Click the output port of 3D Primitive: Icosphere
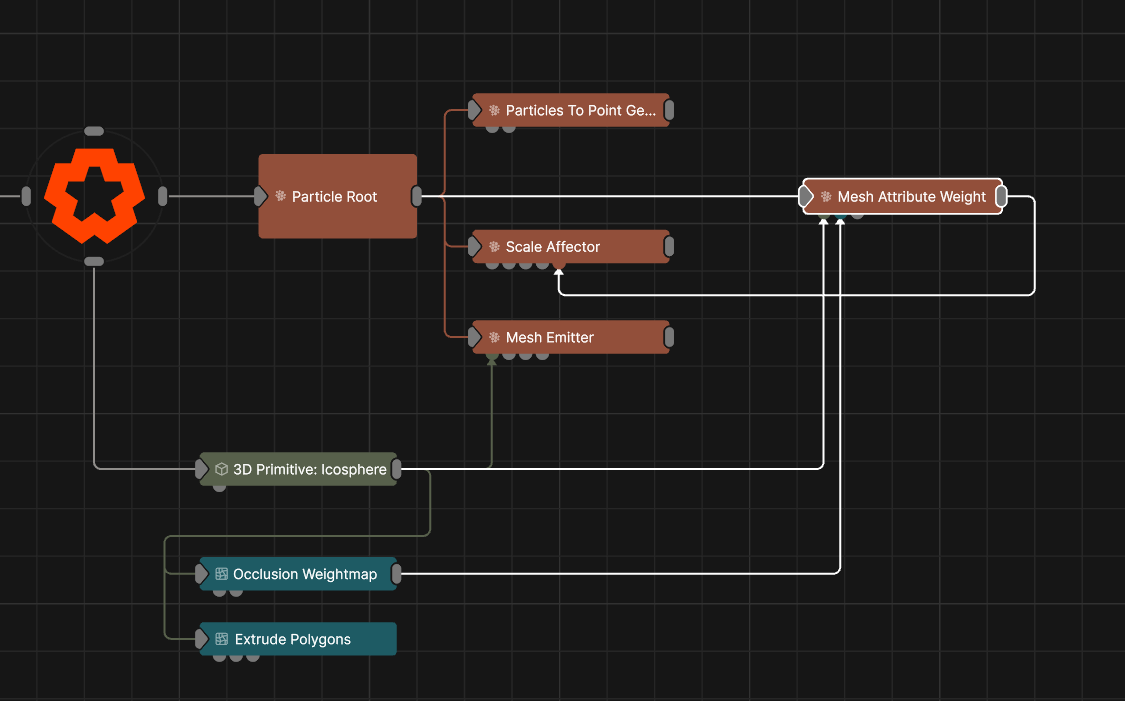Viewport: 1125px width, 701px height. coord(397,469)
